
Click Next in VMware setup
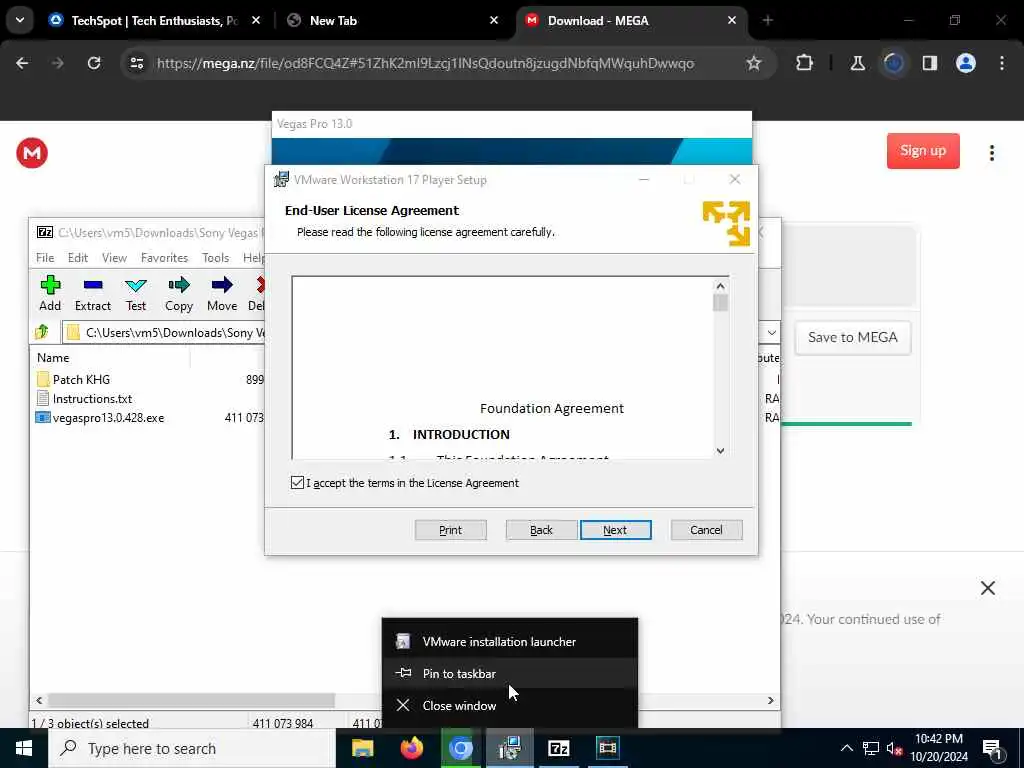615,530
